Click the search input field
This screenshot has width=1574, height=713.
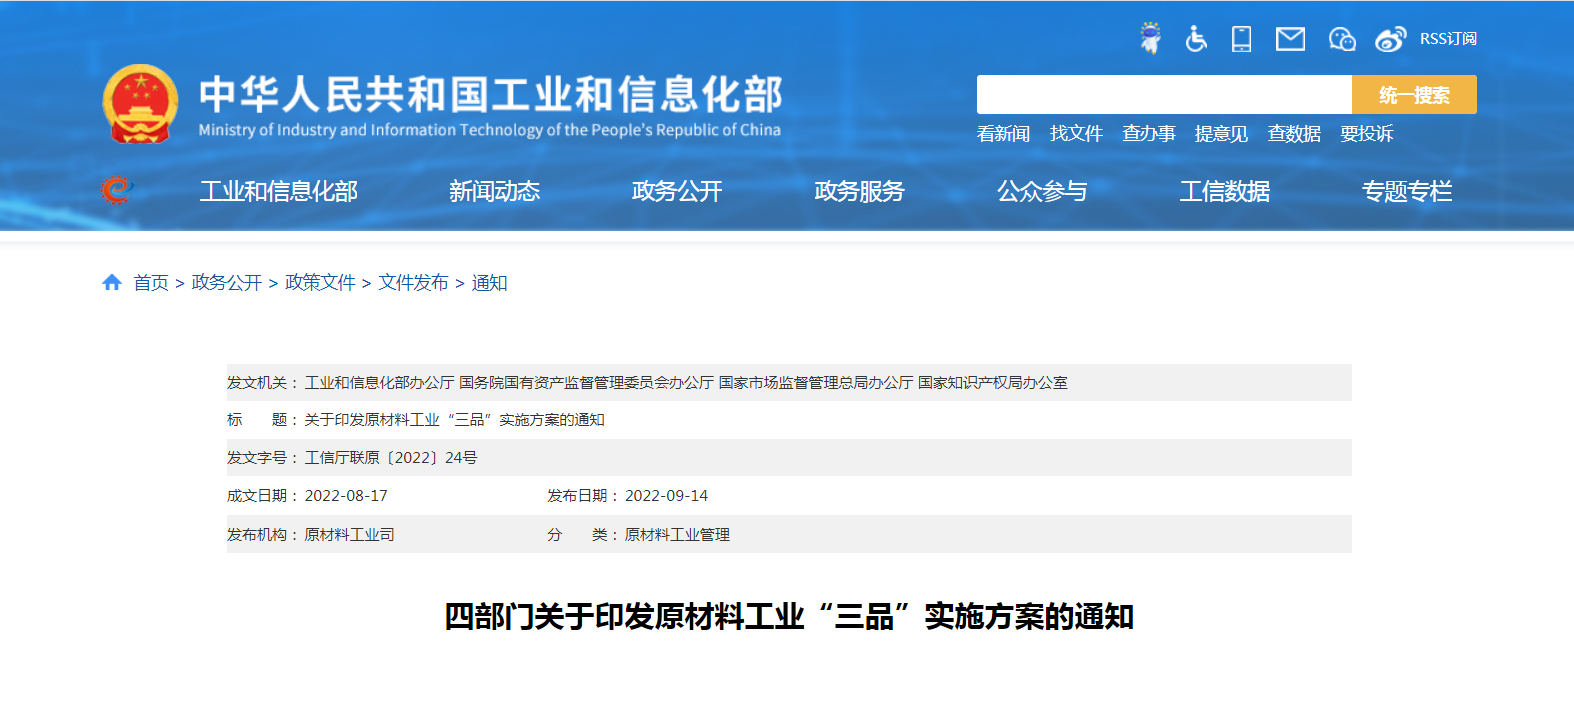[1163, 95]
